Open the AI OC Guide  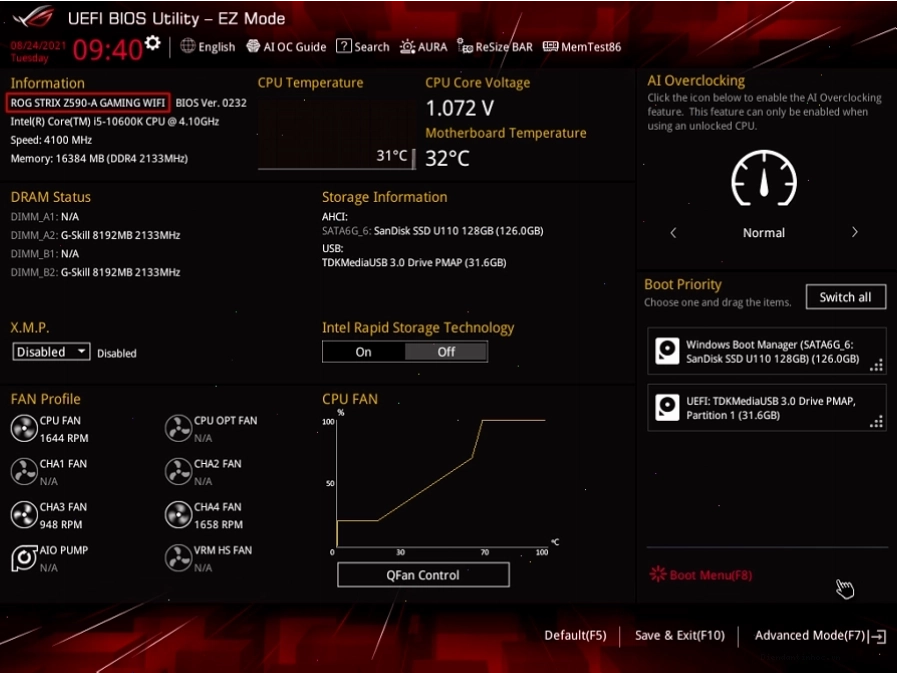tap(286, 46)
